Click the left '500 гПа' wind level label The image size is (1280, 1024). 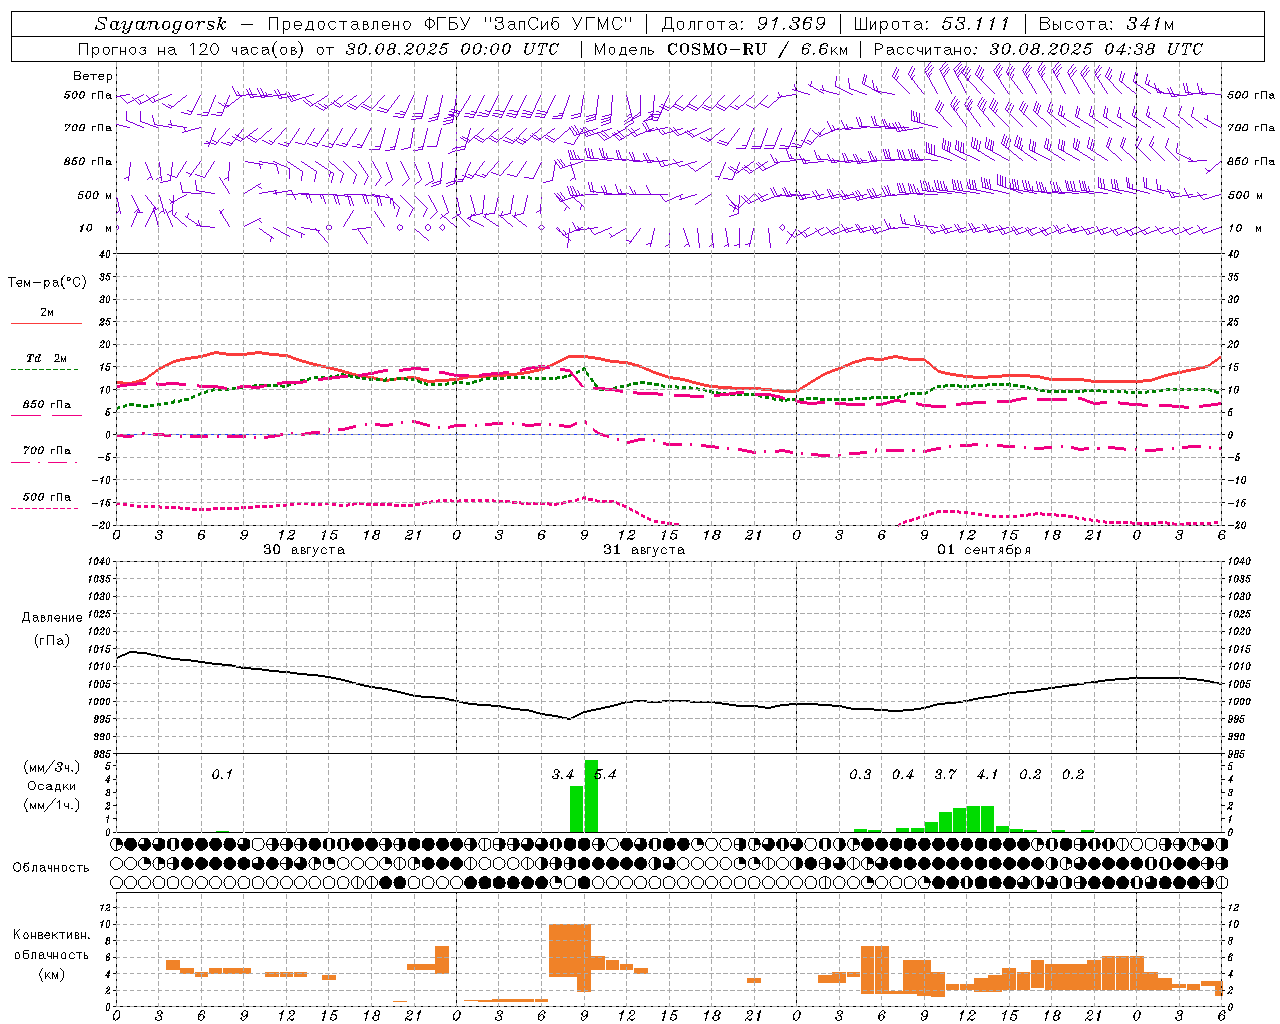pos(88,96)
